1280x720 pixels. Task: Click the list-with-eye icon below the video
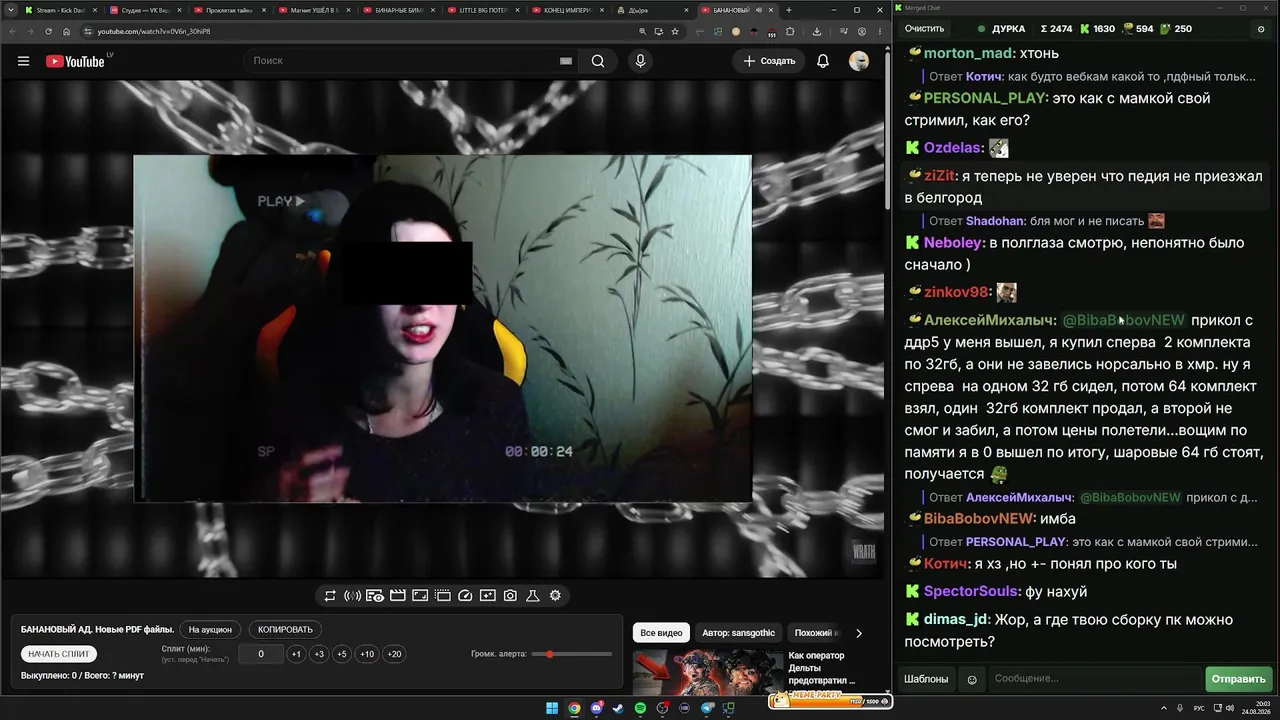[x=375, y=596]
